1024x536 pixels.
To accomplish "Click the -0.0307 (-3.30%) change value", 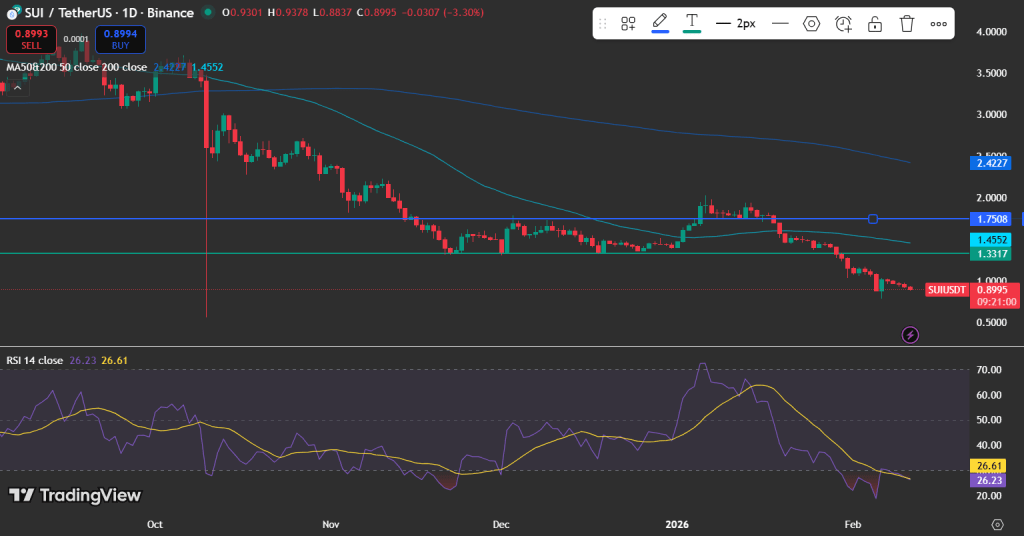I will (442, 12).
